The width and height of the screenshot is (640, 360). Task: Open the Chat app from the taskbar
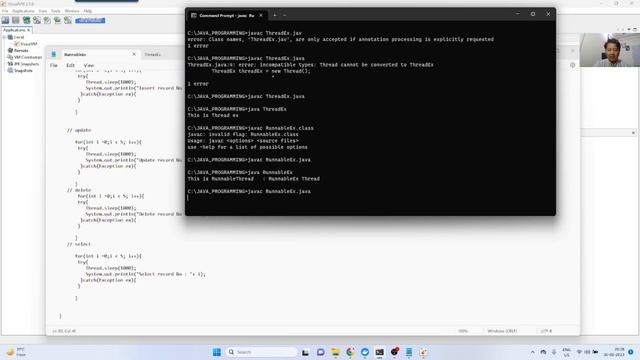[x=320, y=352]
